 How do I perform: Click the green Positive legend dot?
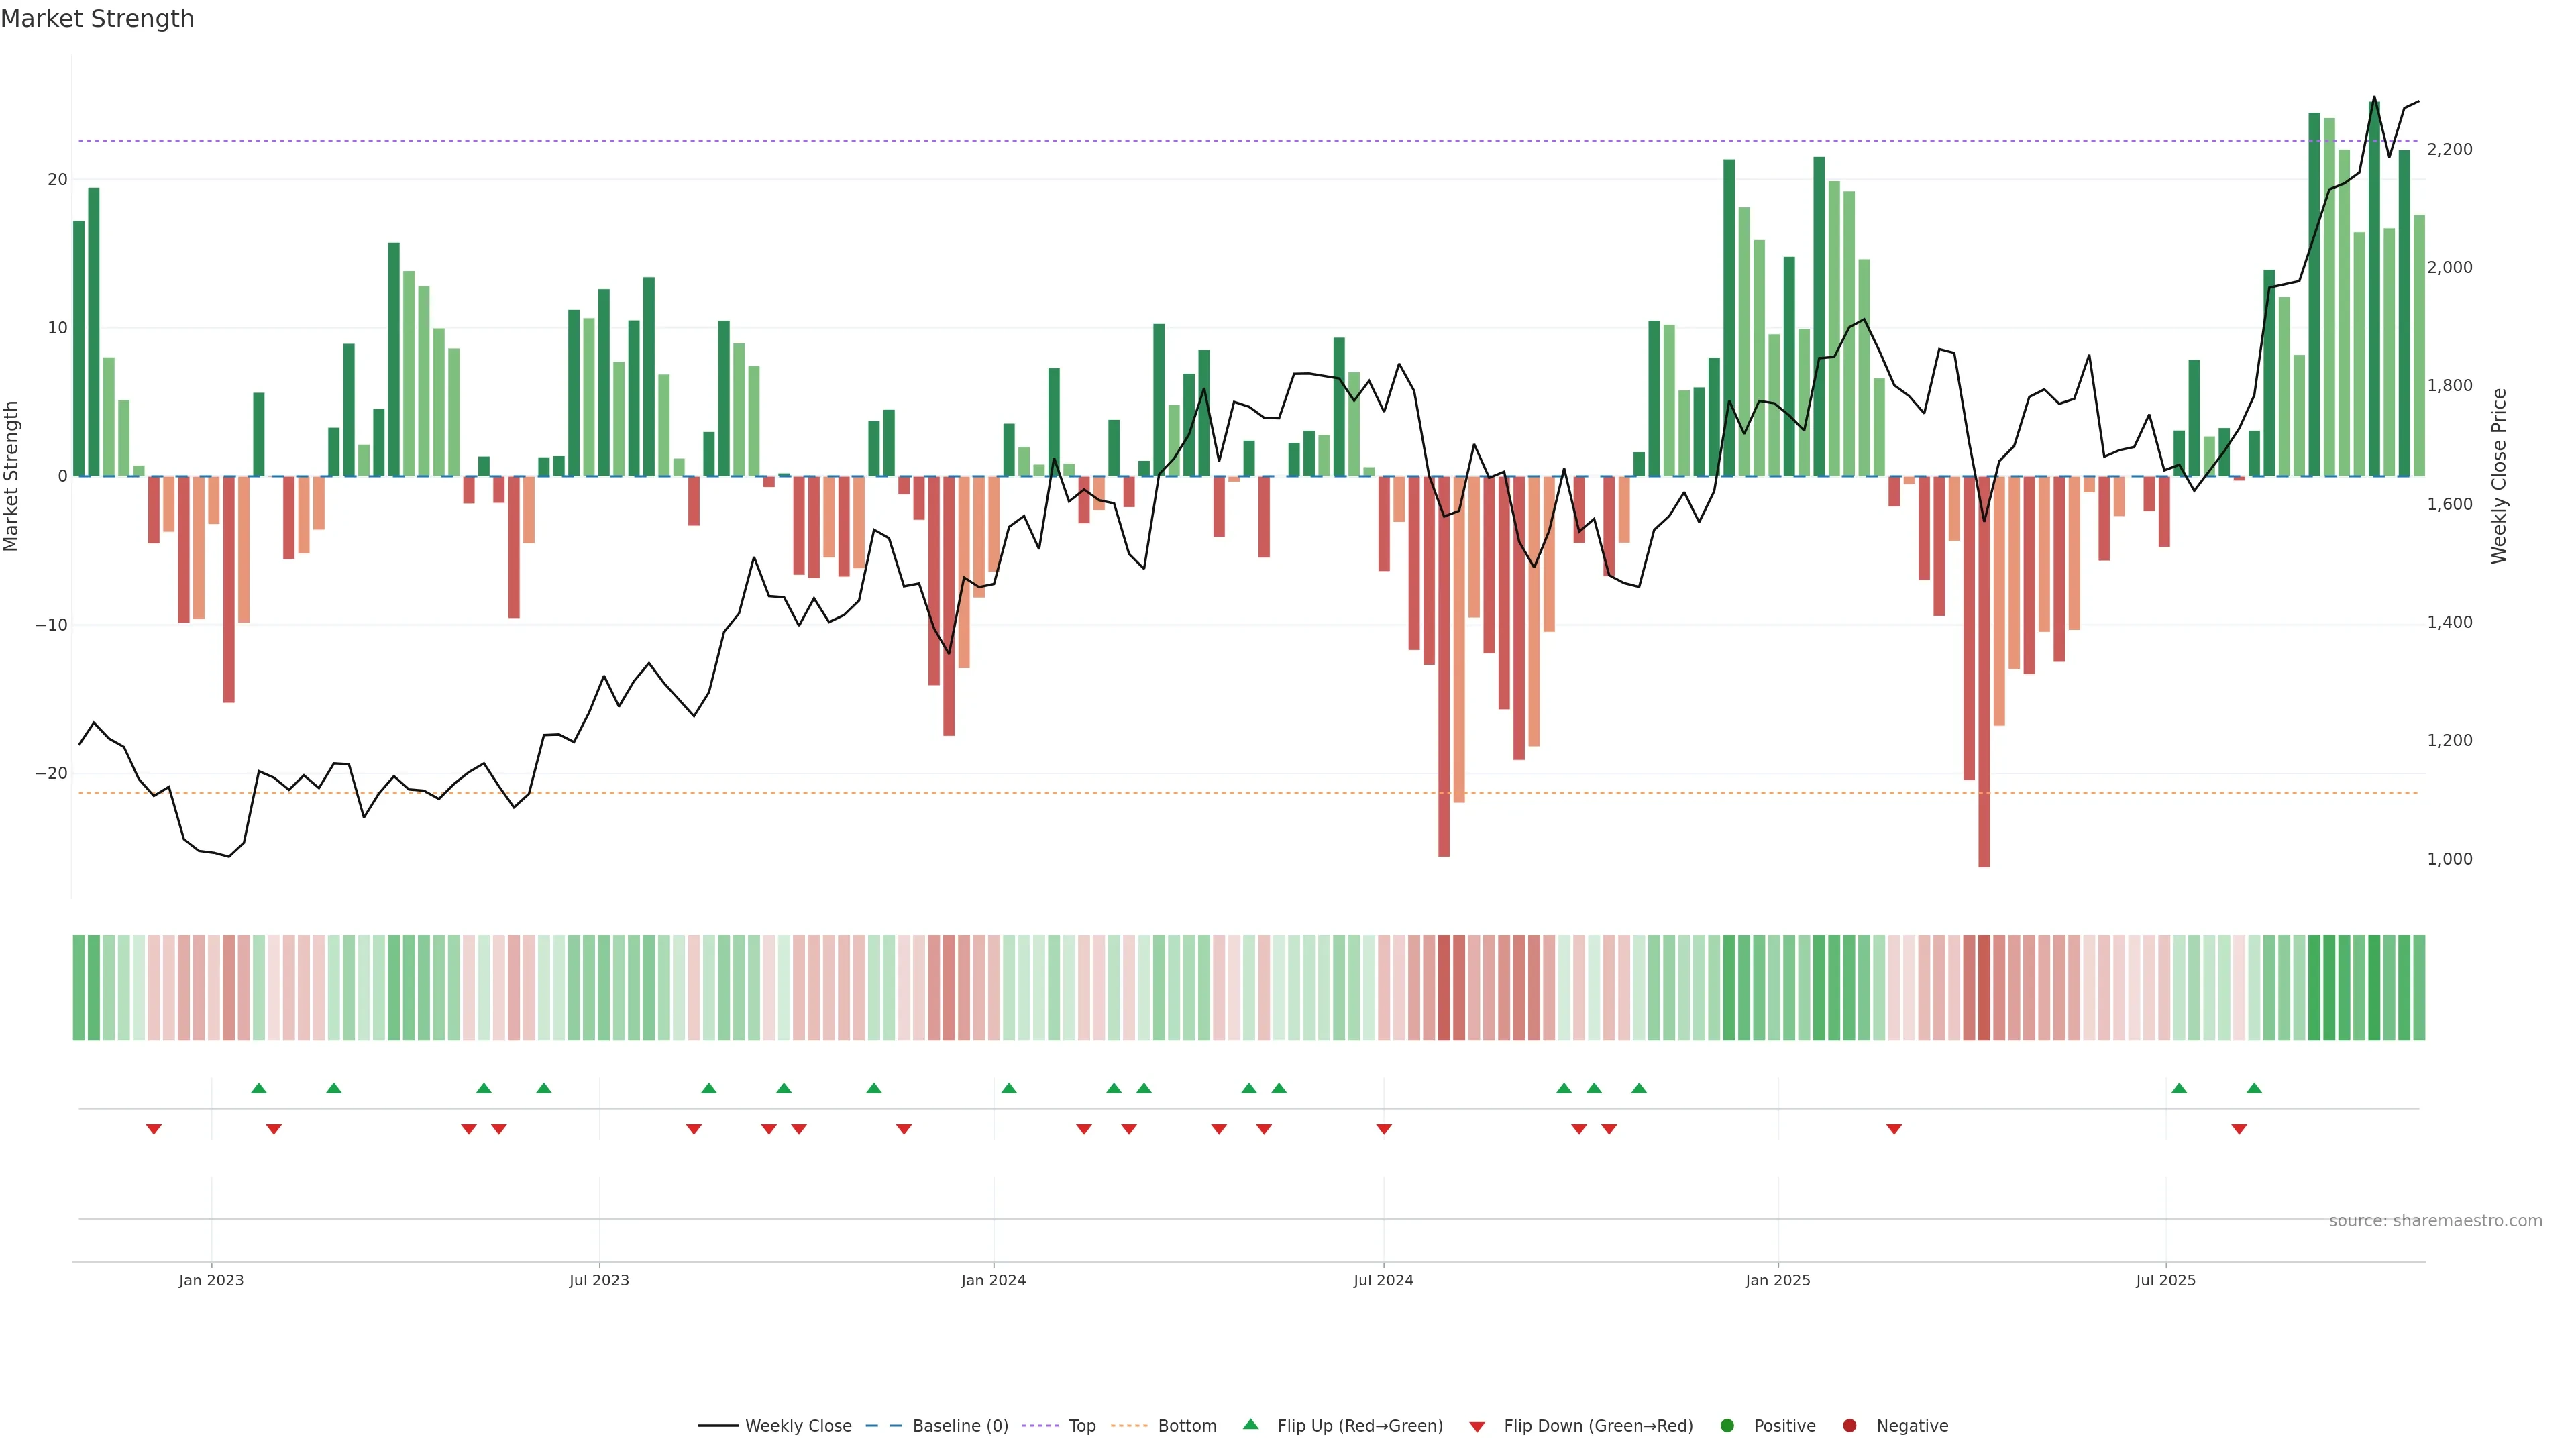coord(1727,1426)
